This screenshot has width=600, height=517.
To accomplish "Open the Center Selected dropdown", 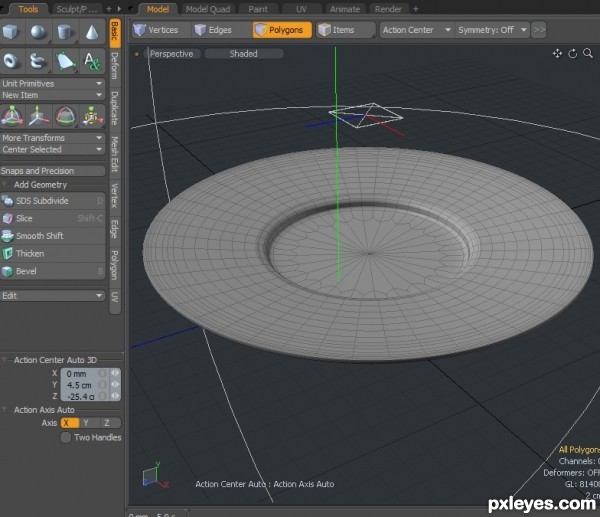I will (x=52, y=149).
